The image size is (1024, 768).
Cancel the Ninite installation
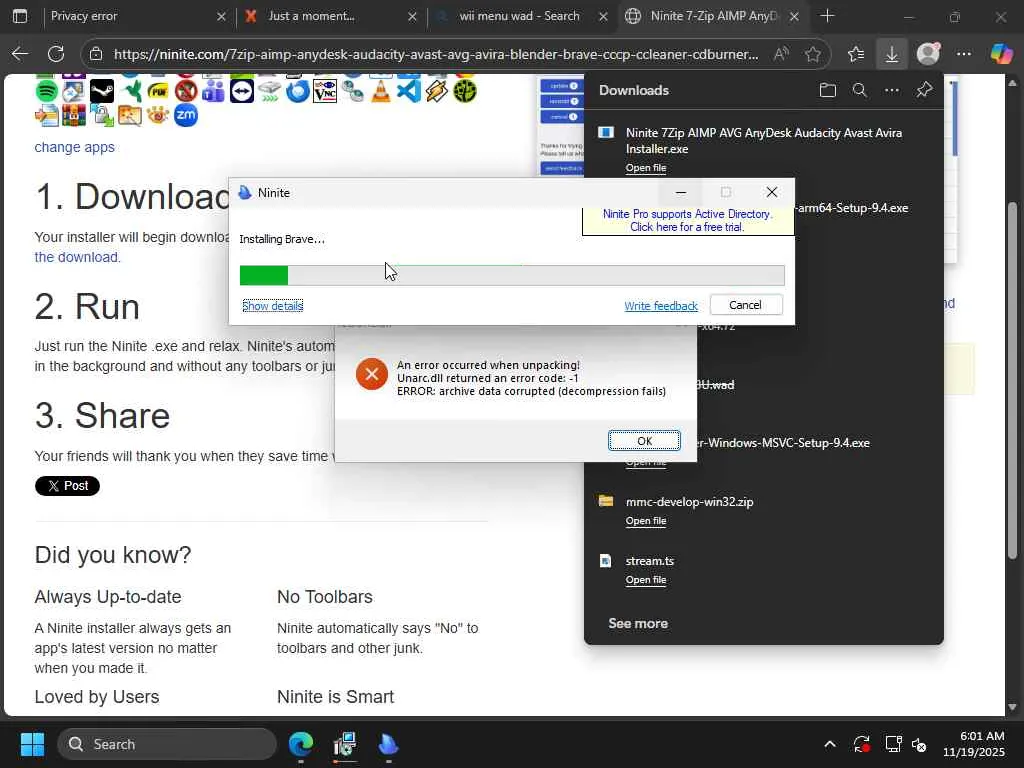(746, 305)
